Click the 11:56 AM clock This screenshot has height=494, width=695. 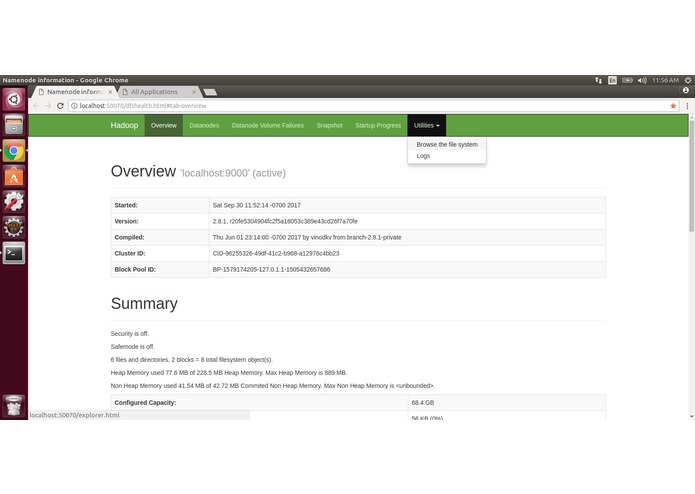coord(665,80)
